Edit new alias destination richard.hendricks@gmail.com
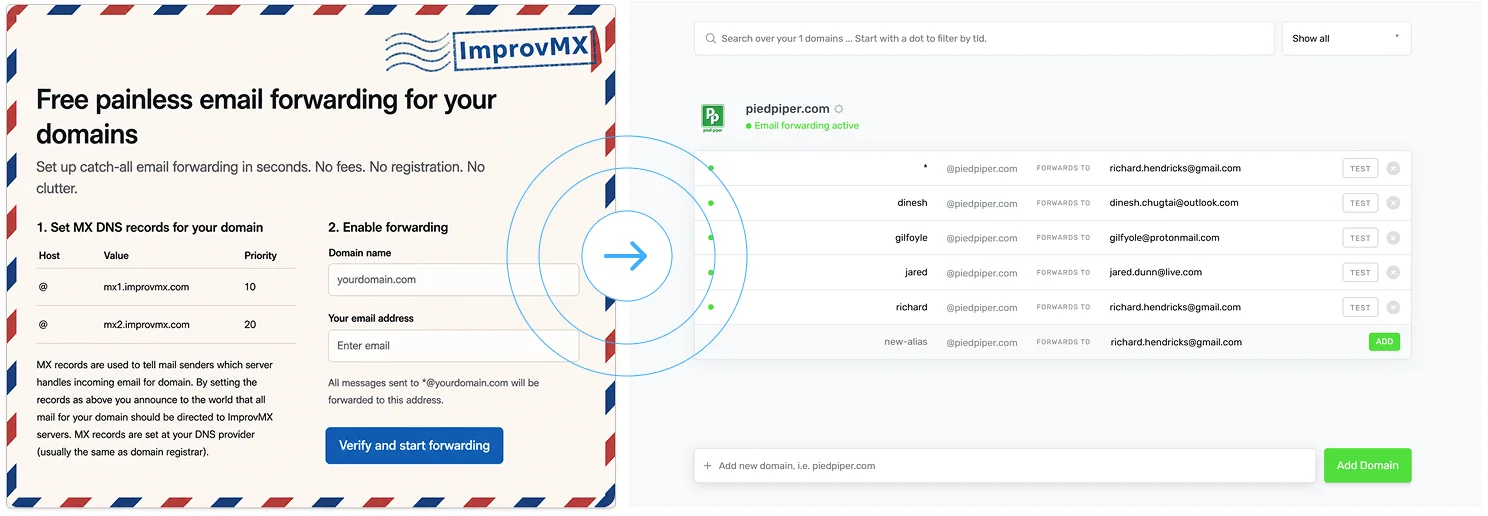 point(1176,342)
